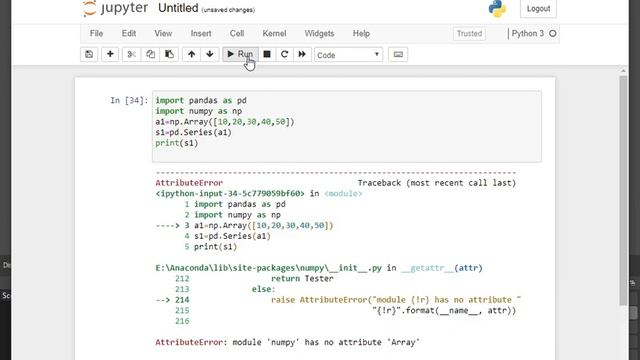
Task: Open the Insert menu
Action: click(x=201, y=33)
